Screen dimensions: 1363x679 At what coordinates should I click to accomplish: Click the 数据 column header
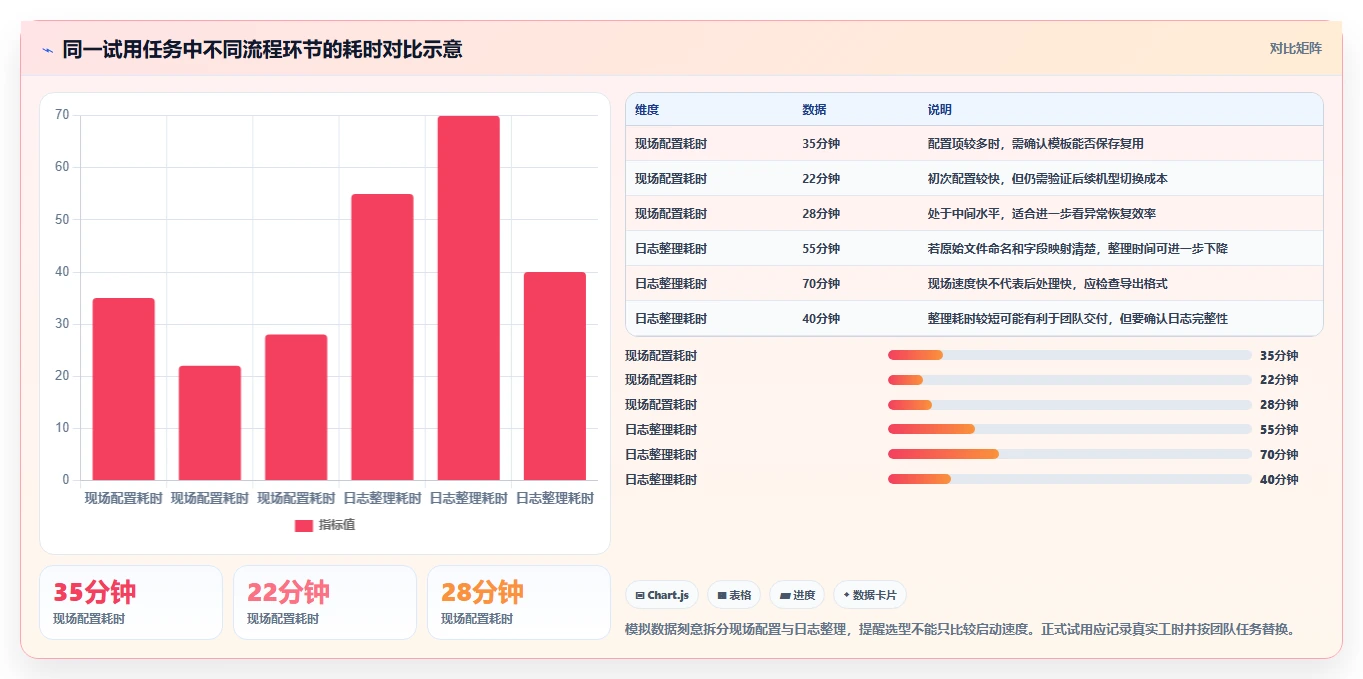814,110
